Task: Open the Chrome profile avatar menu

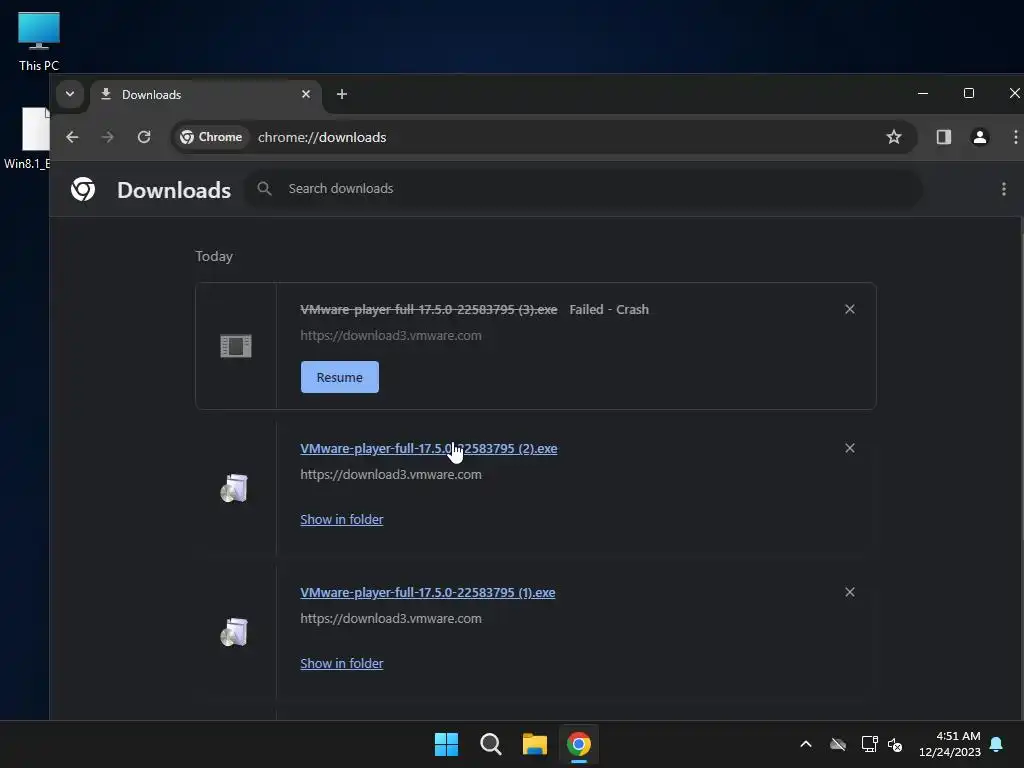Action: tap(980, 136)
